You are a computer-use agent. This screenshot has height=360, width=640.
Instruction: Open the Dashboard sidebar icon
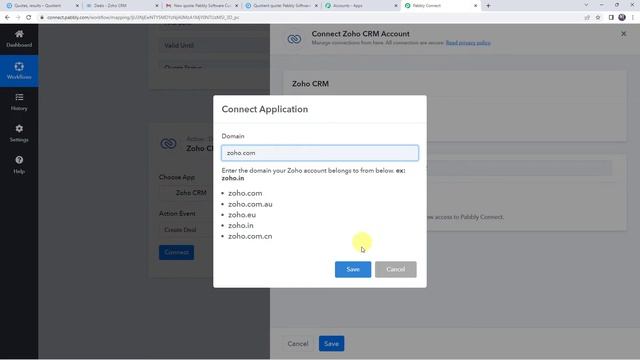coord(19,39)
